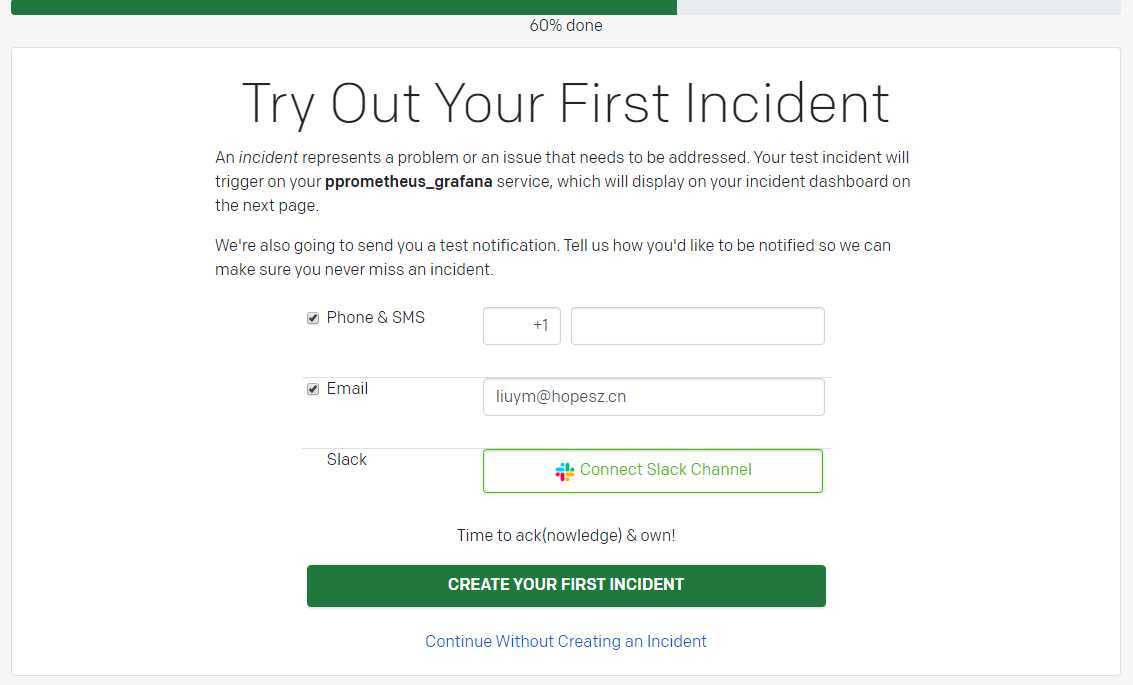Click the email field containing liuym@hopesz.cn
The width and height of the screenshot is (1133, 685).
point(653,397)
